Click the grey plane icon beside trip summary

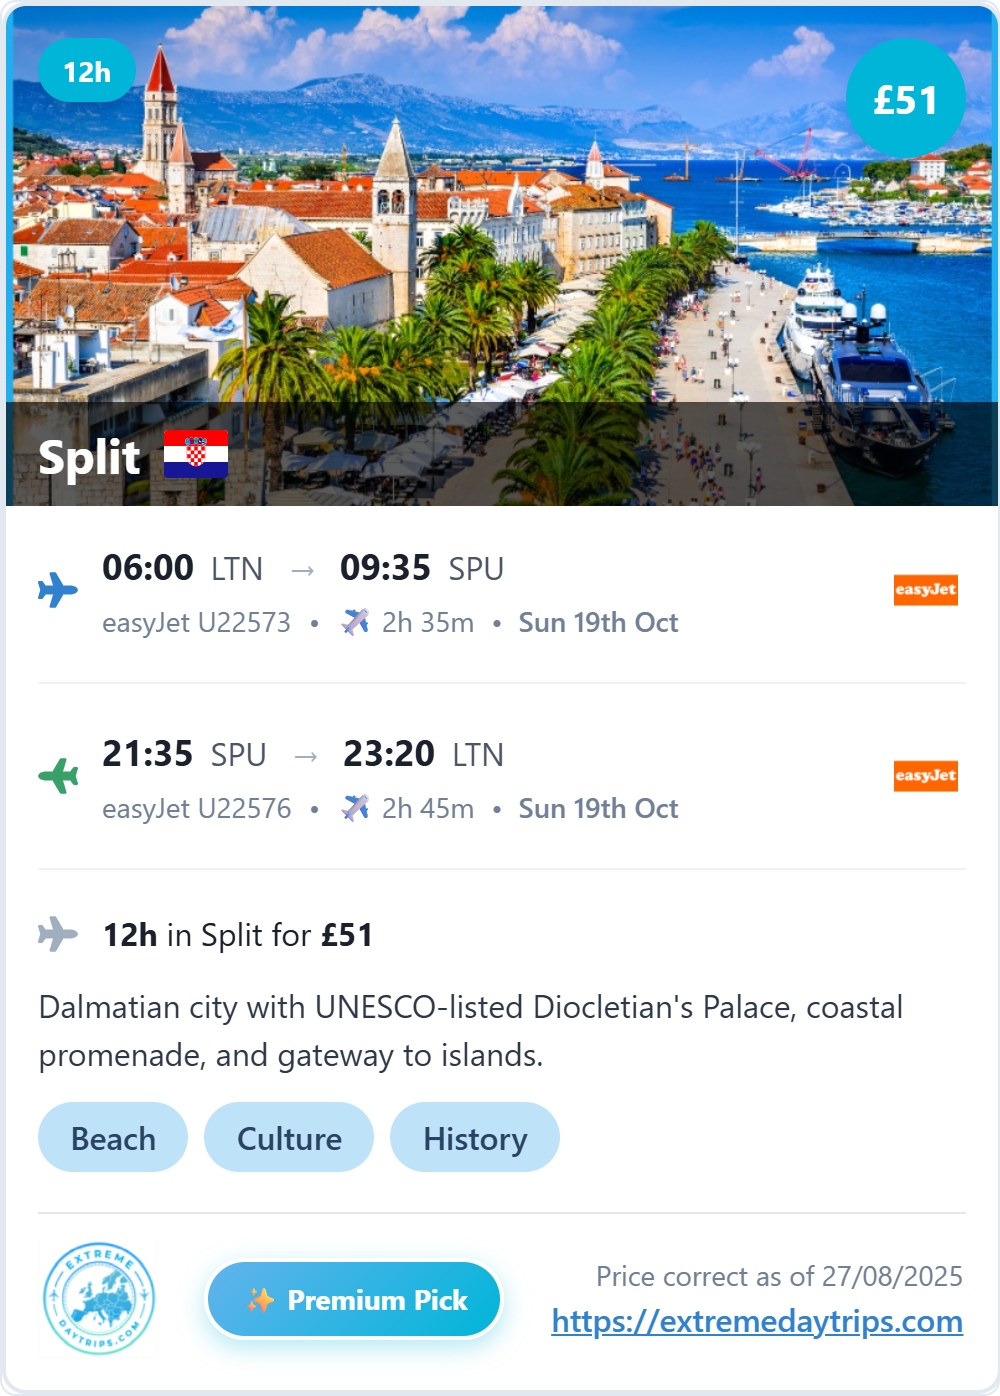(58, 935)
